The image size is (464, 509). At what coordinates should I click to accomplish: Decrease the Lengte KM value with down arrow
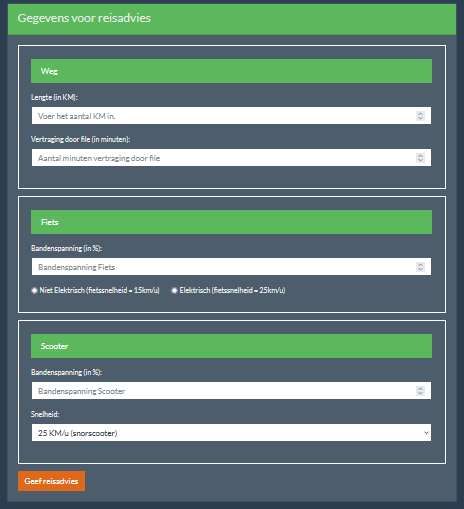[x=420, y=118]
